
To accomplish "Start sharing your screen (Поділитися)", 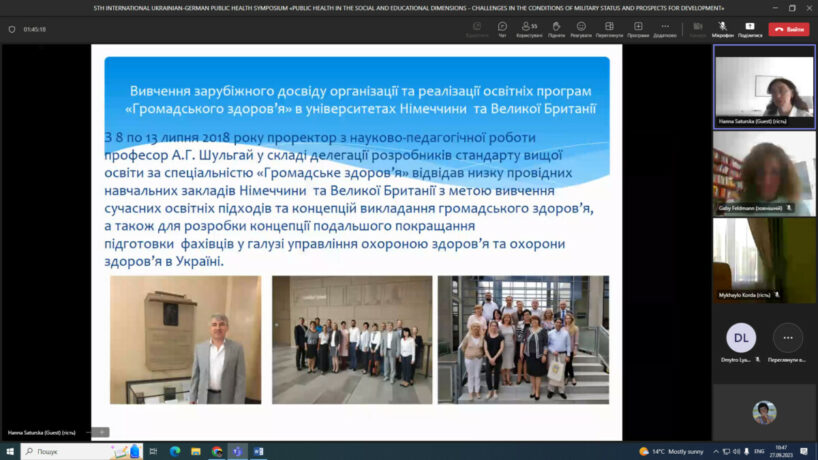I will (x=750, y=28).
